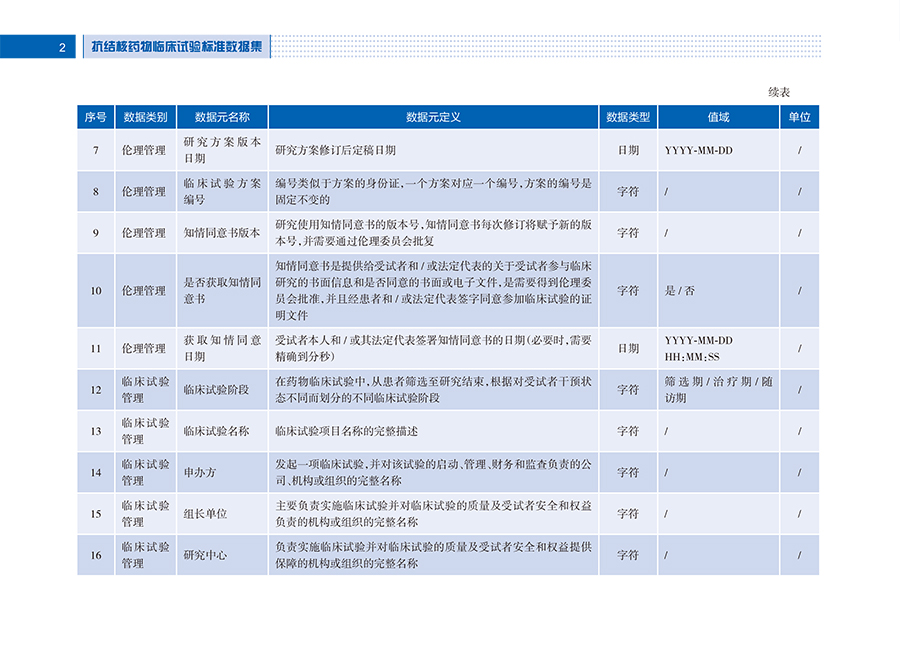
Task: Click the 临床试验方案编号 cell
Action: pyautogui.click(x=222, y=192)
